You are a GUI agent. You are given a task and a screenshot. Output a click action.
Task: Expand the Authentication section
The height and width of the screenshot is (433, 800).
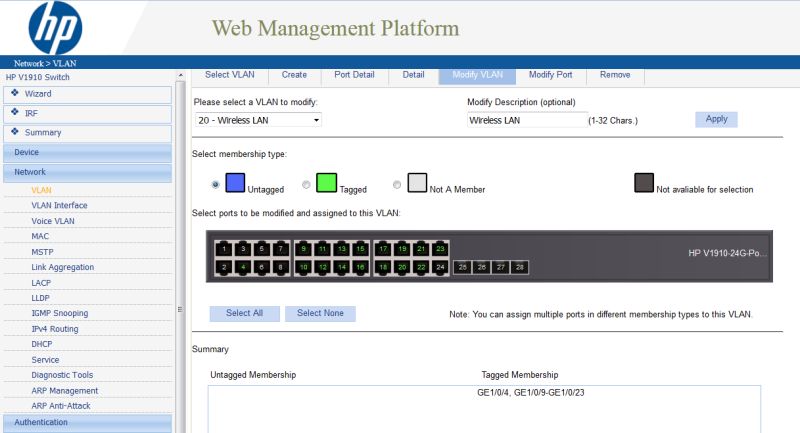pos(87,423)
